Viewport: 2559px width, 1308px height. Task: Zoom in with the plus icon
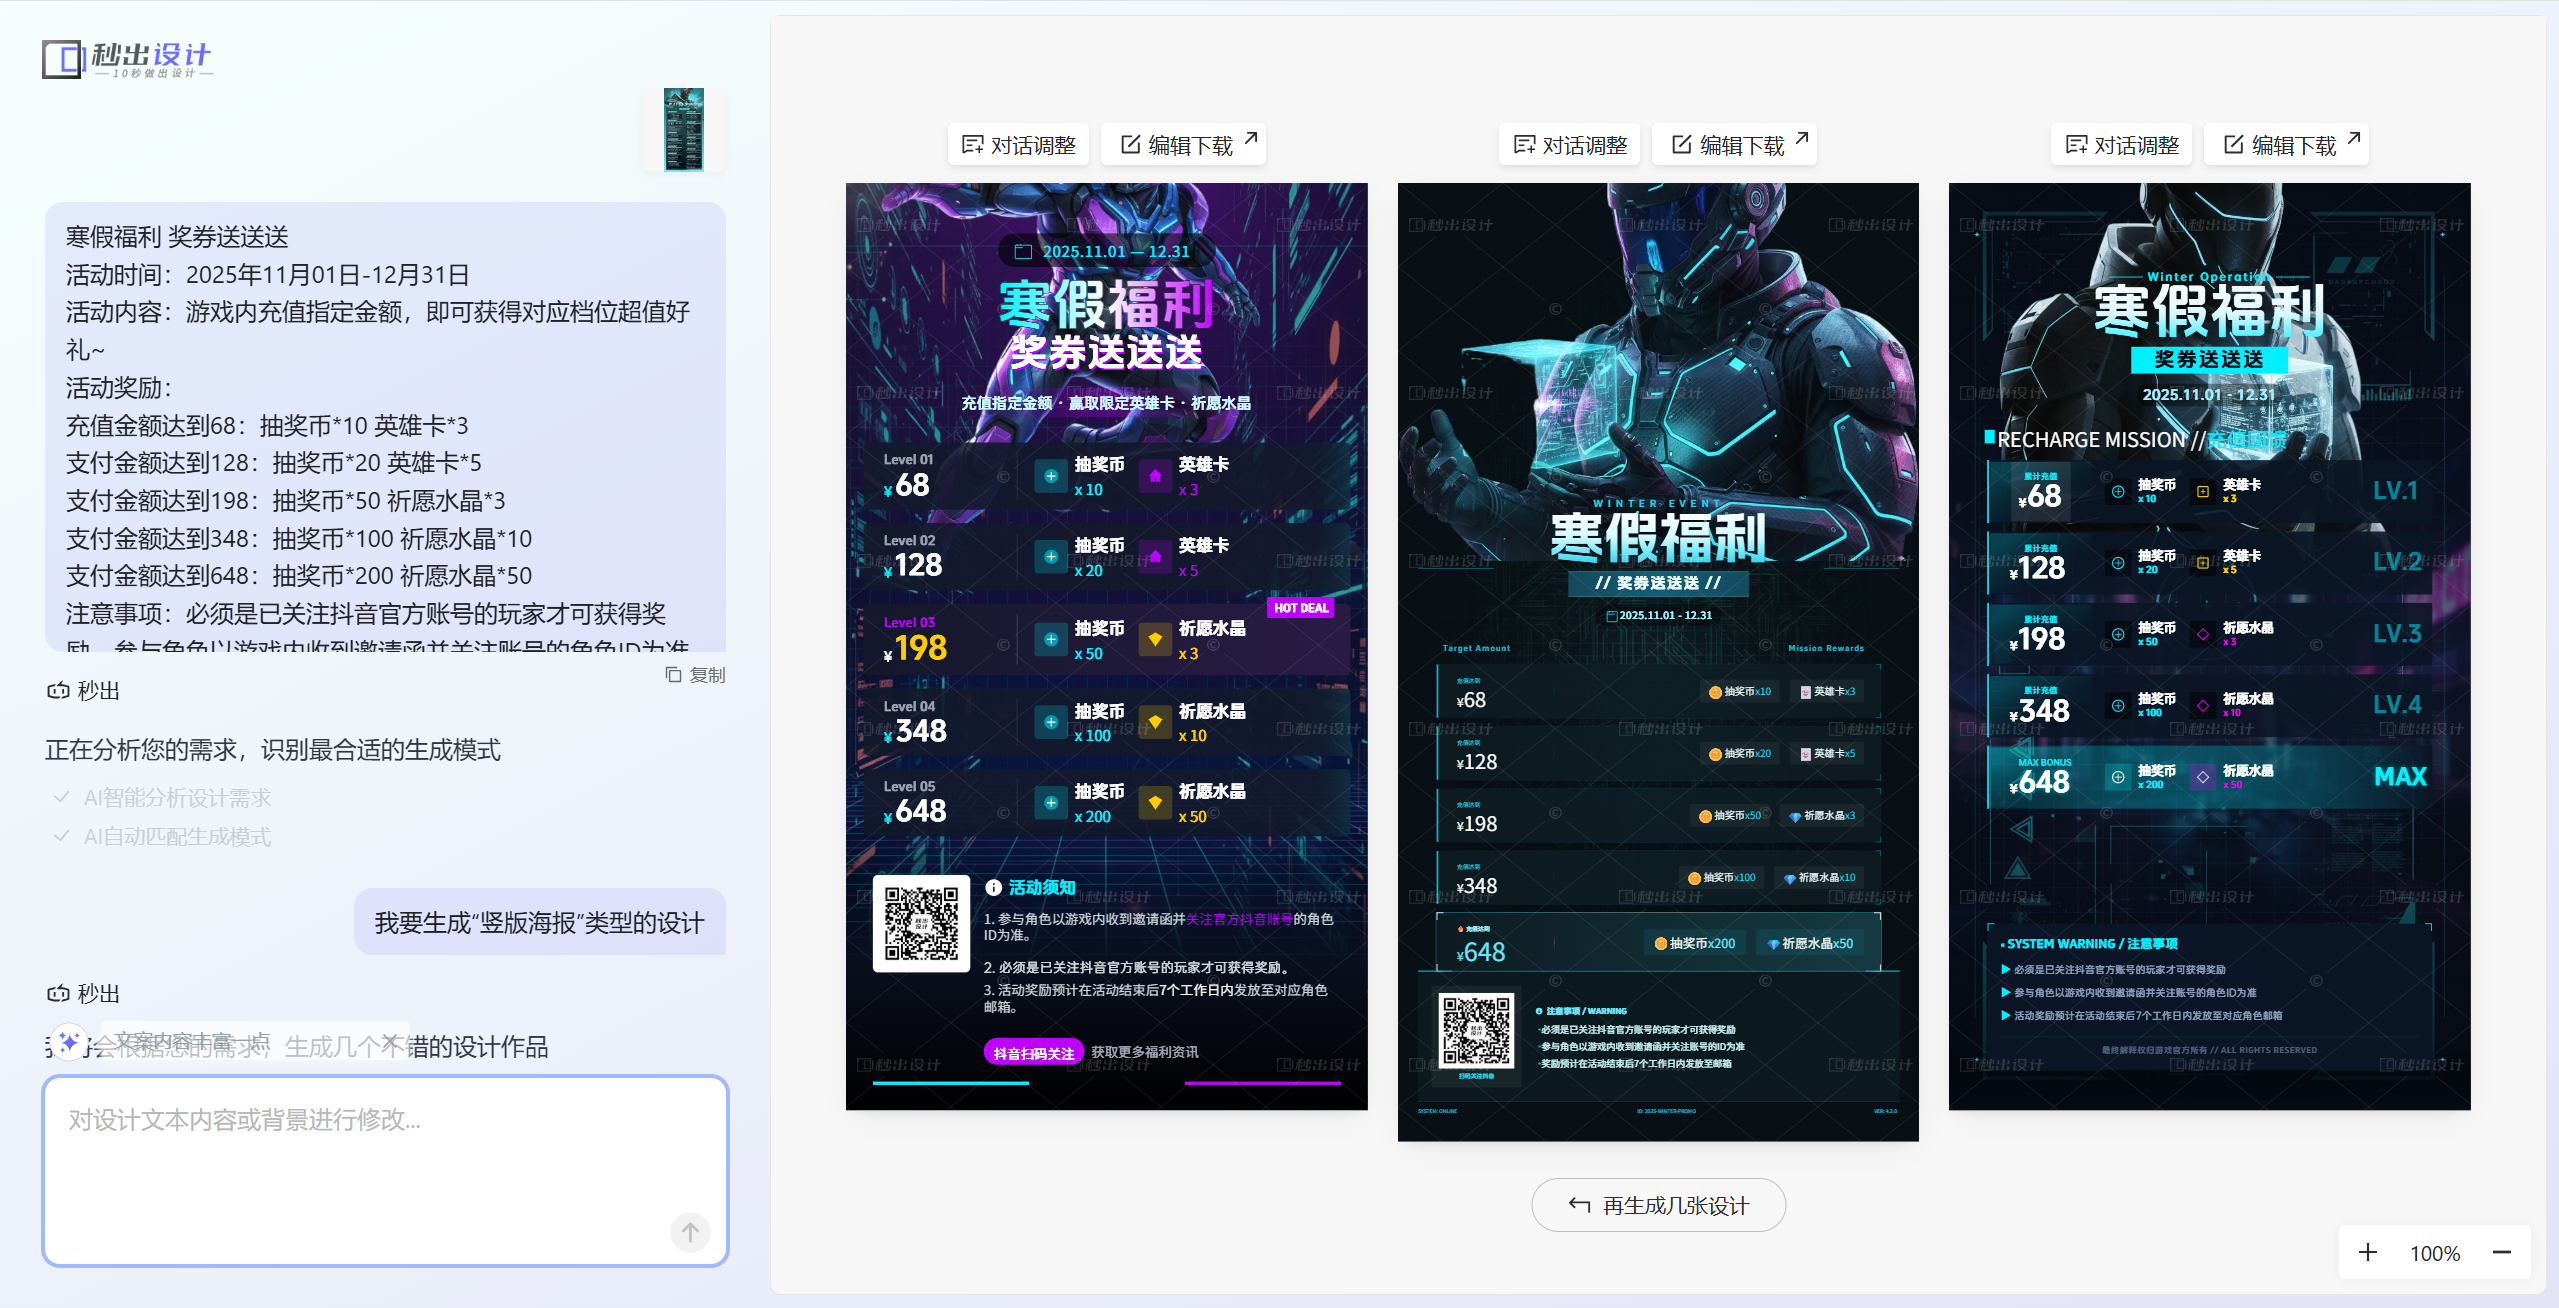(x=2368, y=1253)
